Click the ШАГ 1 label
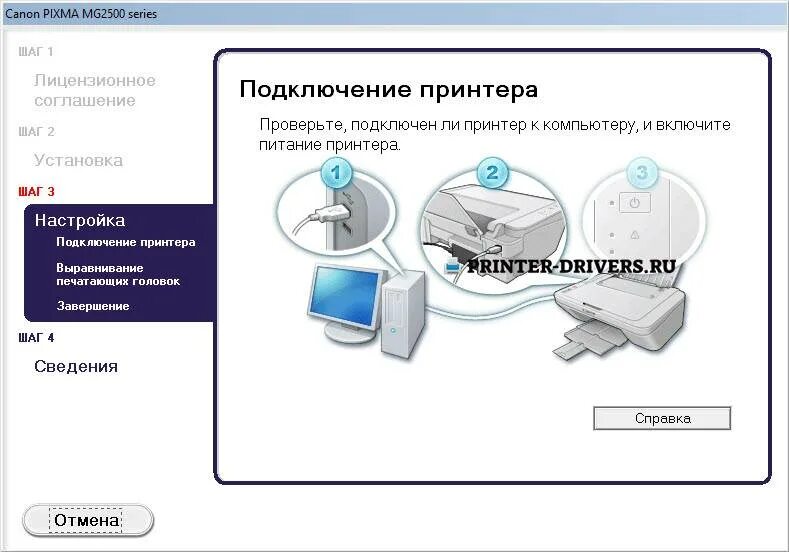Screen dimensions: 789x552 point(36,51)
